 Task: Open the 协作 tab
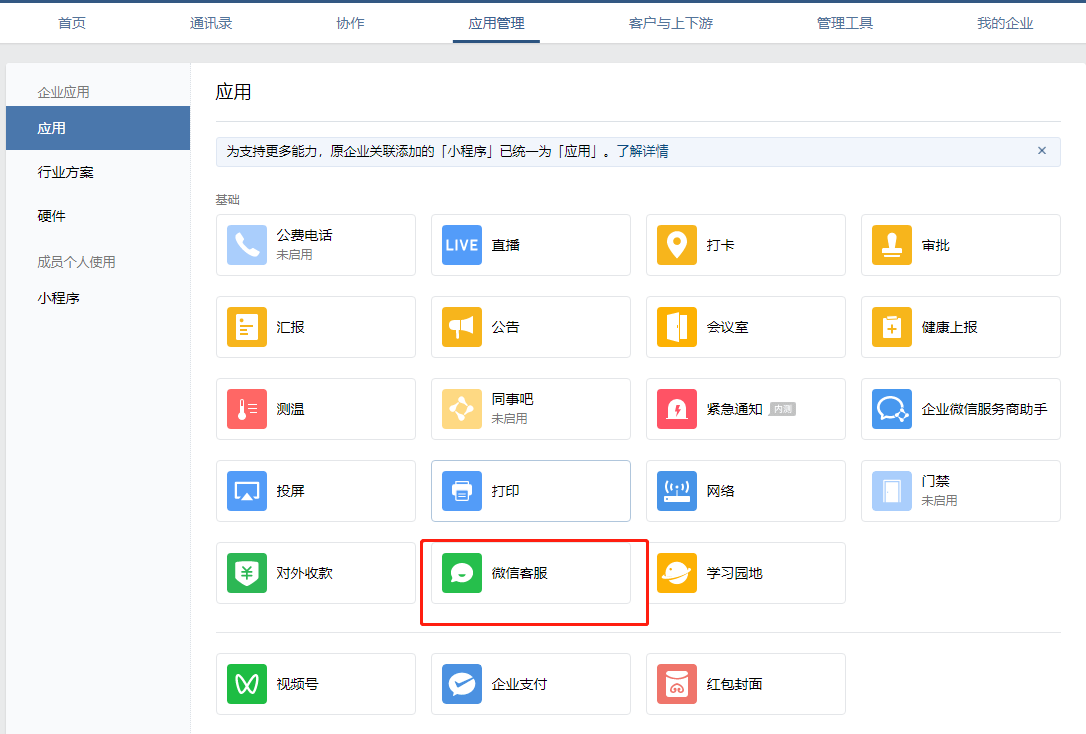350,23
